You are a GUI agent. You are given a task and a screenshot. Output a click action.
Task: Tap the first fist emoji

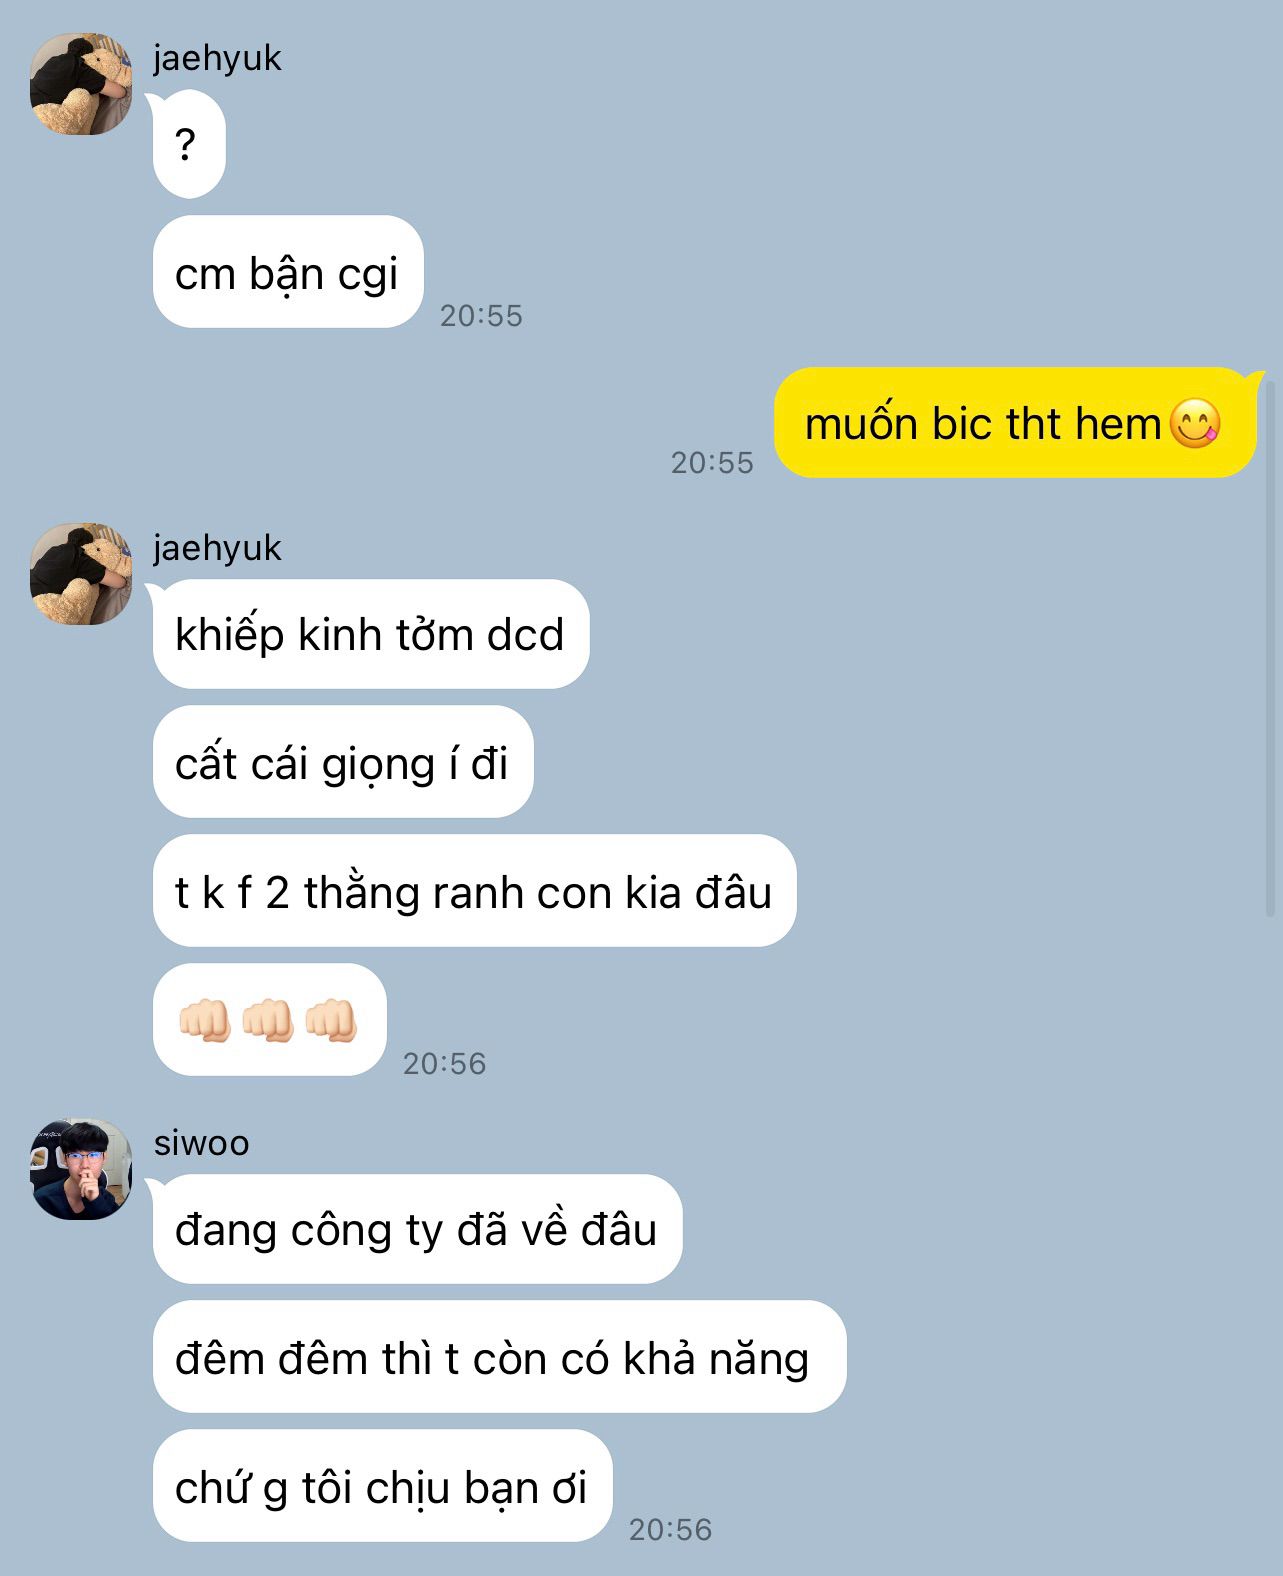[205, 1020]
